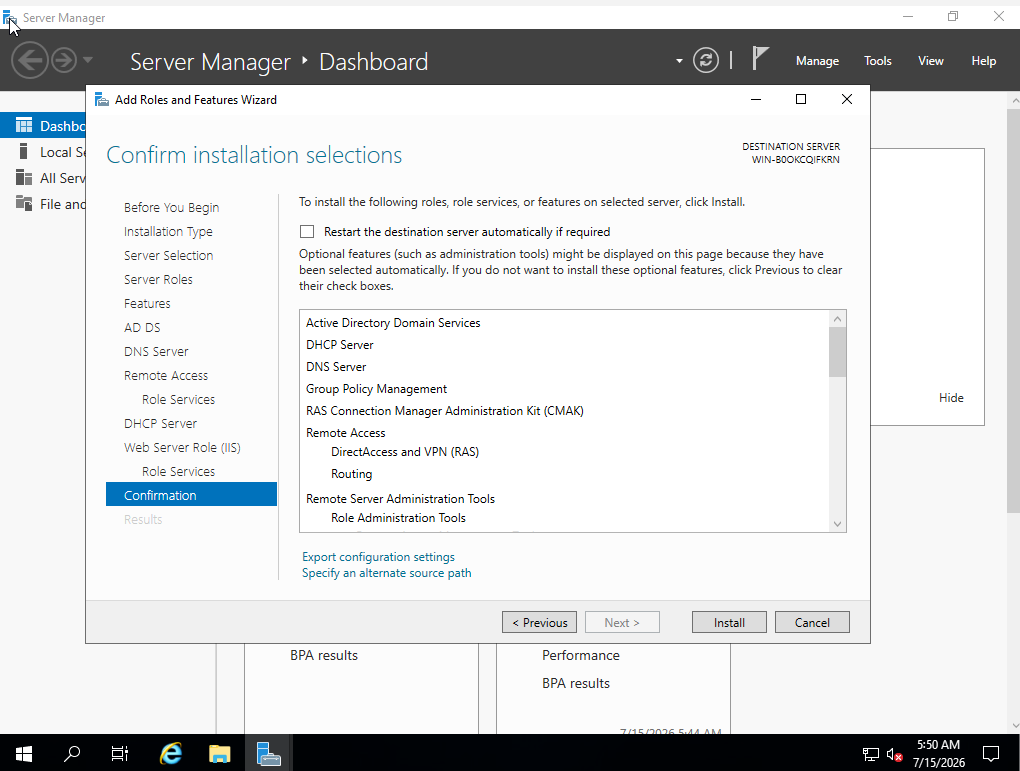Click the Server Manager forward arrow
The height and width of the screenshot is (771, 1020).
[x=64, y=61]
